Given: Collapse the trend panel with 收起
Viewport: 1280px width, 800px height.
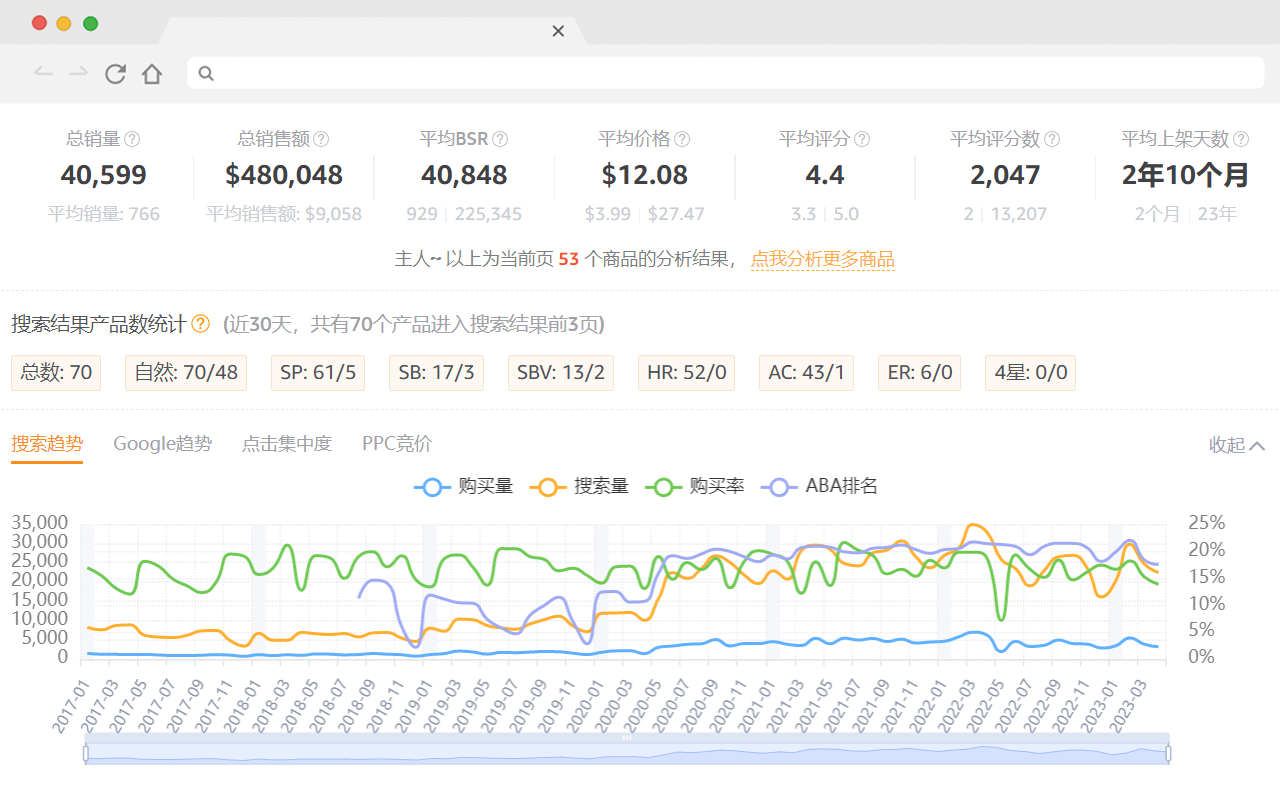Looking at the screenshot, I should point(1237,445).
